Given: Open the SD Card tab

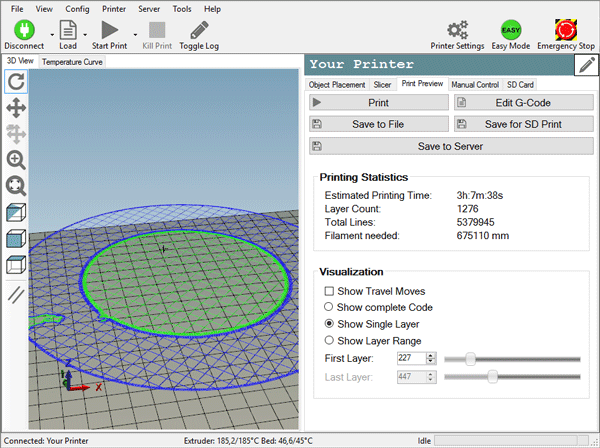Looking at the screenshot, I should point(520,85).
